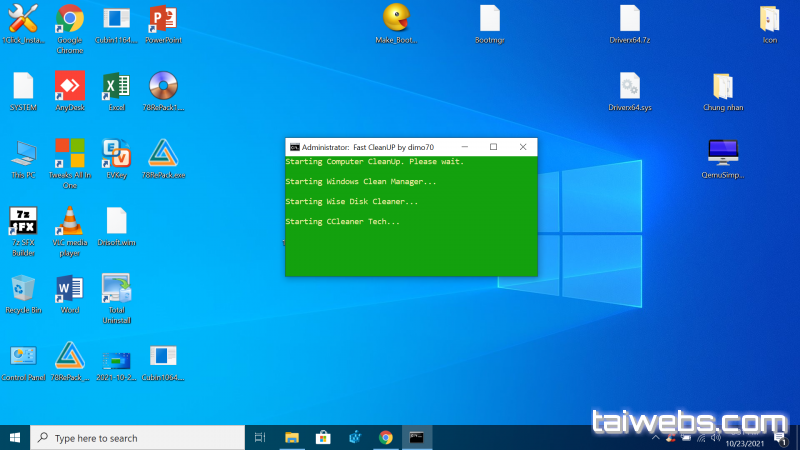Expand the system tray hidden icons
Viewport: 800px width, 450px height.
pyautogui.click(x=656, y=438)
